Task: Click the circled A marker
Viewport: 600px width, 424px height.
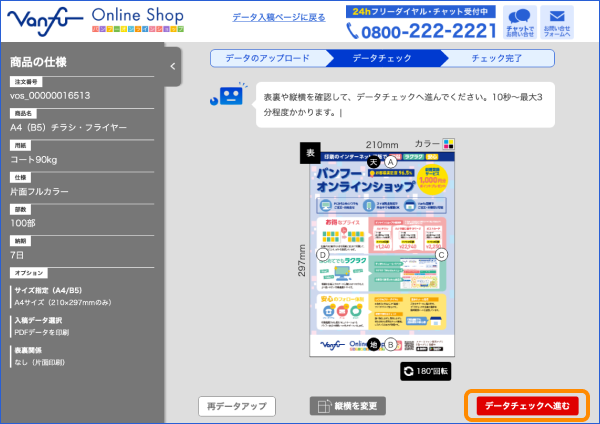Action: pyautogui.click(x=390, y=162)
